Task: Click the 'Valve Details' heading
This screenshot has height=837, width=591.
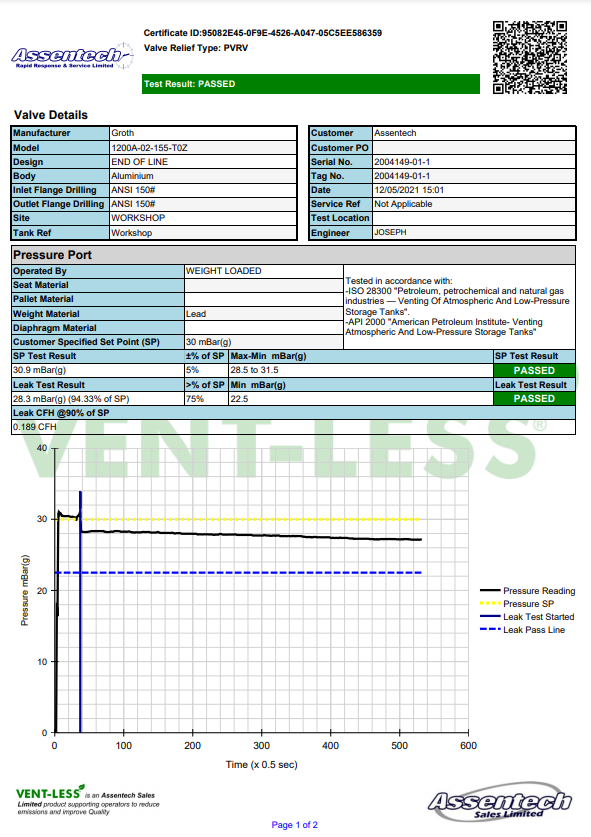Action: point(51,115)
